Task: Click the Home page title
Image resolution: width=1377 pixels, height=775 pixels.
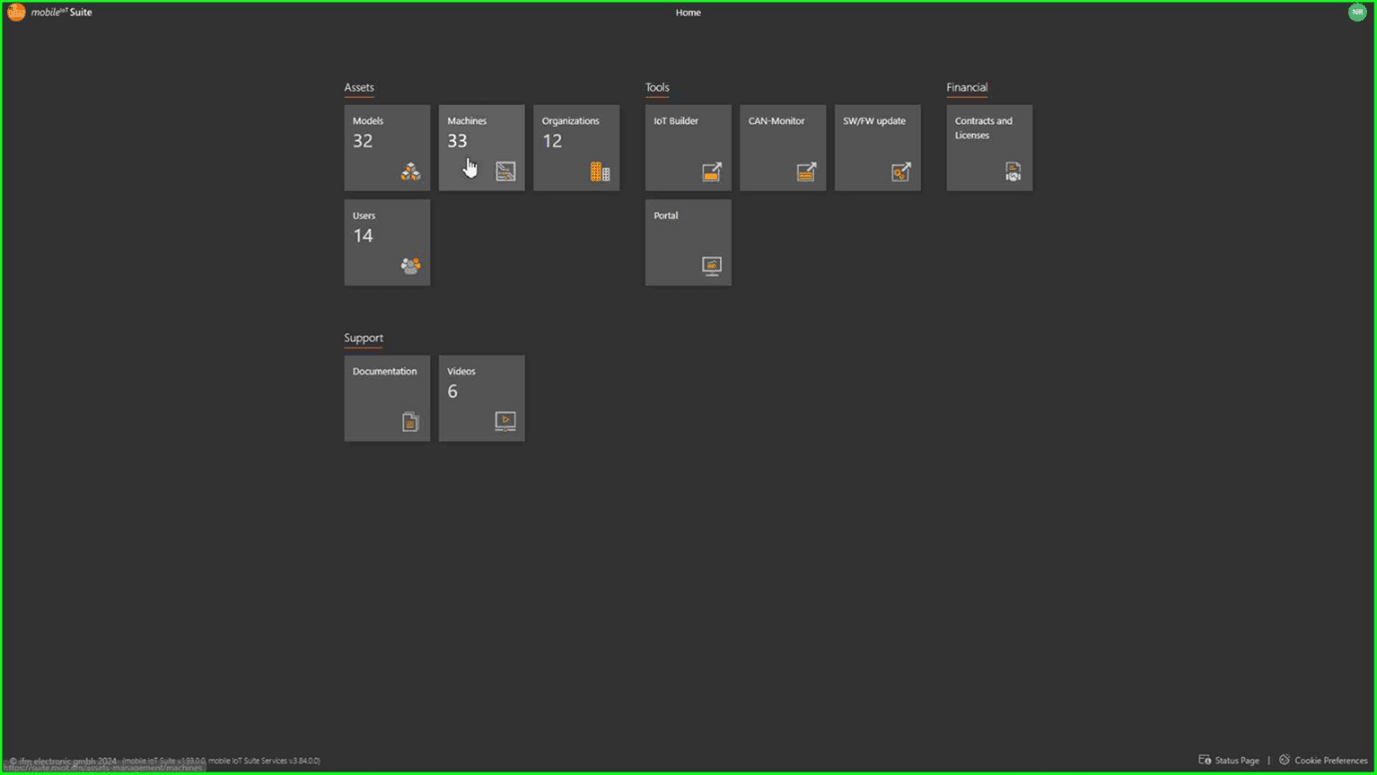Action: click(x=688, y=12)
